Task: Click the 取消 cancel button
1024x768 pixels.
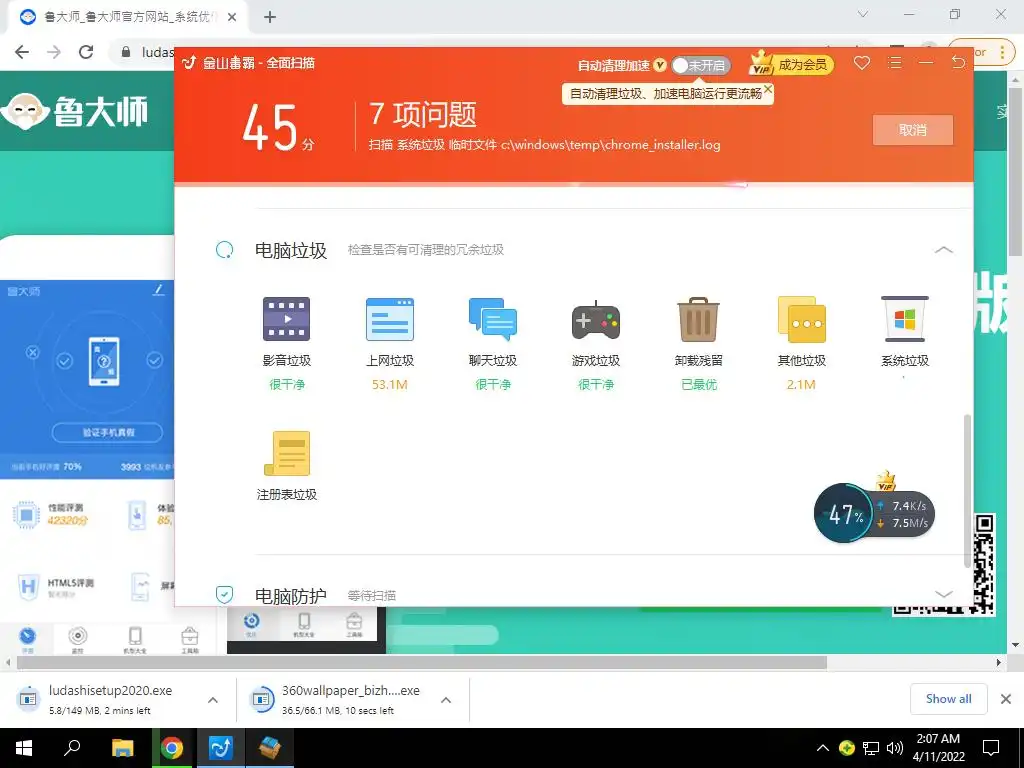Action: (912, 130)
